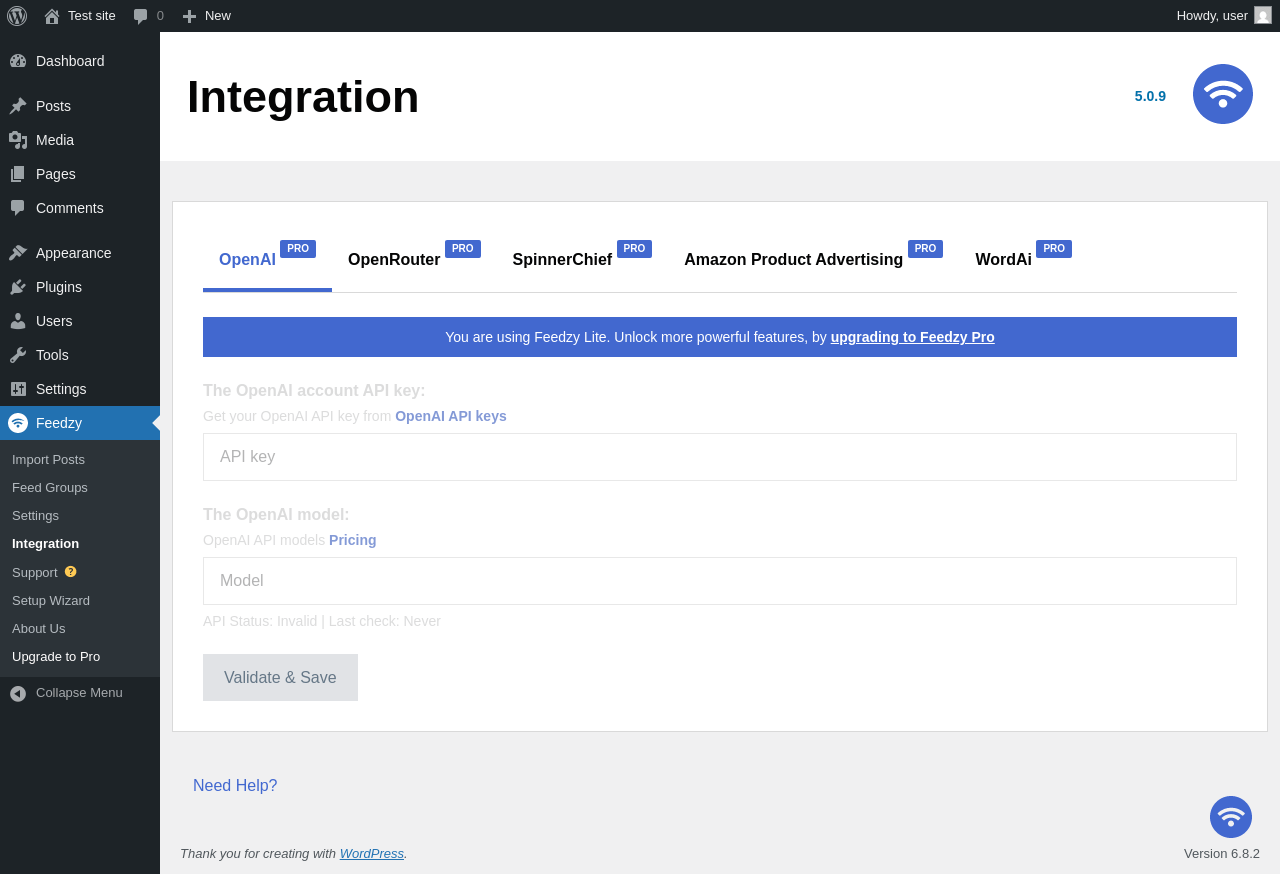Viewport: 1280px width, 874px height.
Task: Click the 5.0.9 version number
Action: [x=1150, y=96]
